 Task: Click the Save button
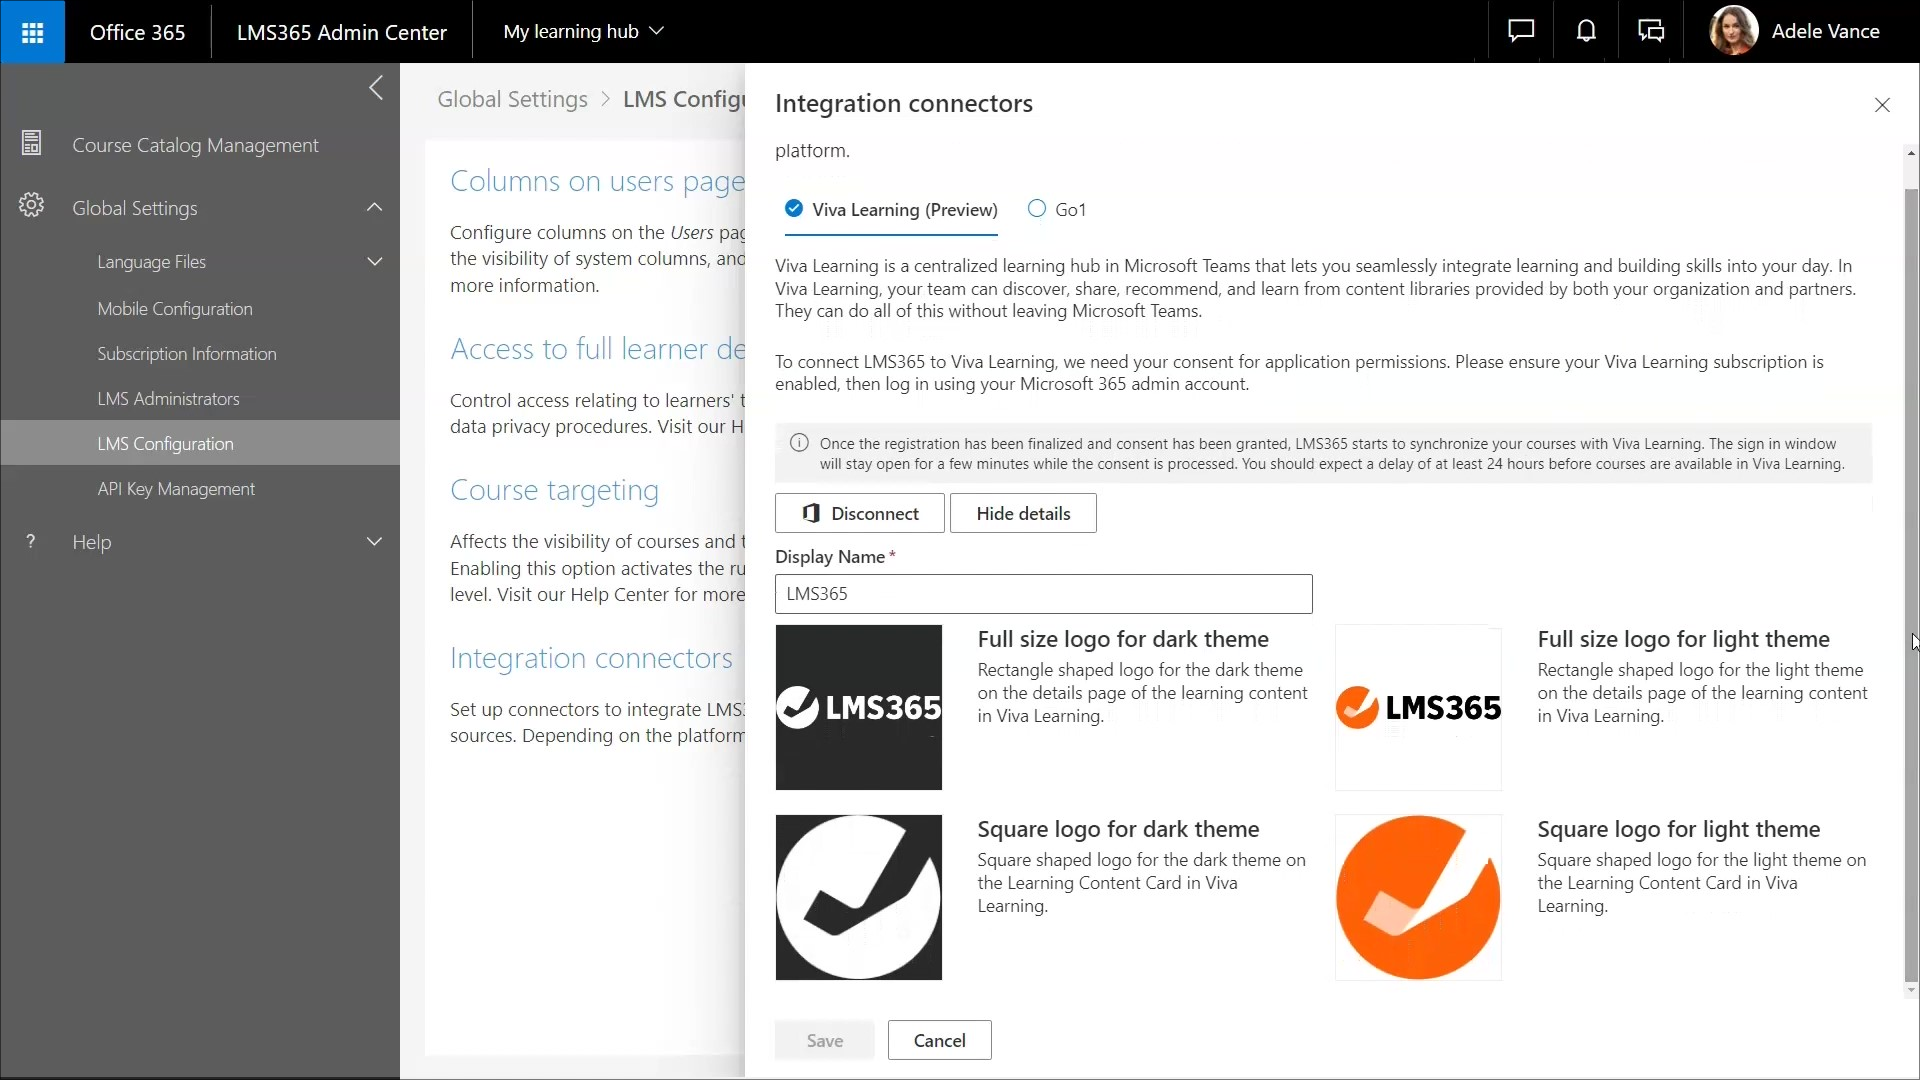click(x=825, y=1040)
